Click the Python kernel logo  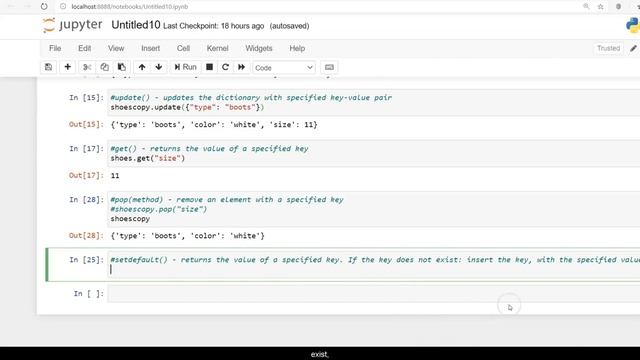[633, 25]
